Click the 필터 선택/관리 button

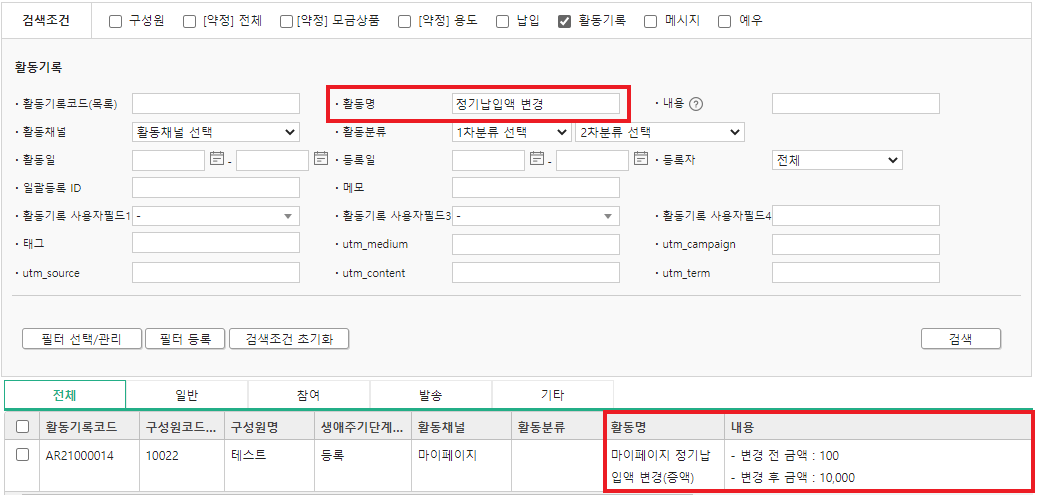82,339
